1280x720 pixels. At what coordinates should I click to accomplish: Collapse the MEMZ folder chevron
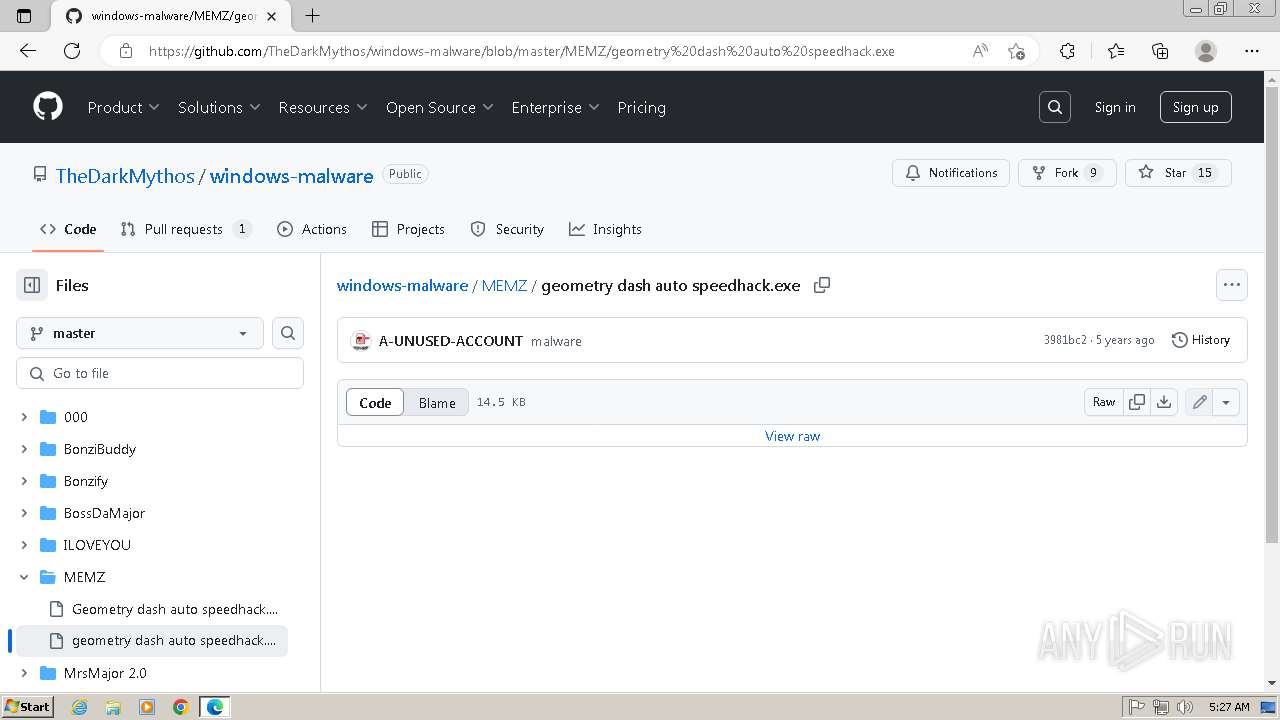[x=24, y=577]
